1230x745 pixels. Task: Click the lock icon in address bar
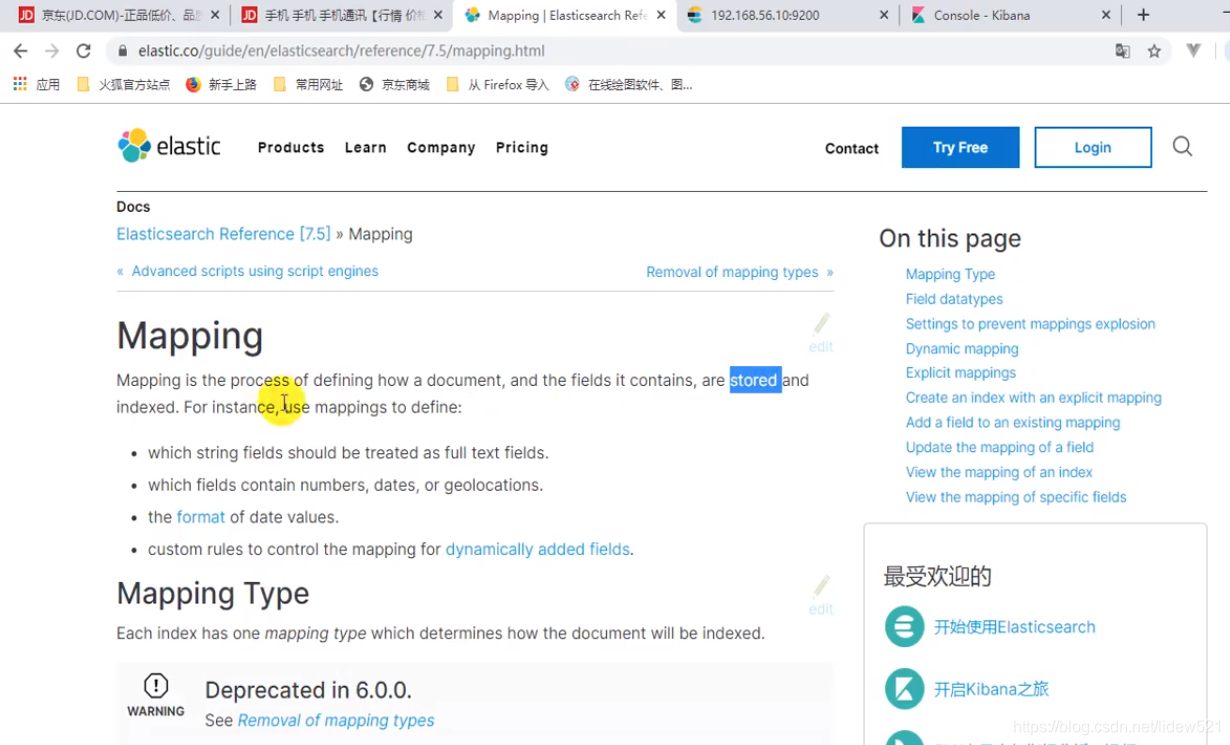pos(123,51)
